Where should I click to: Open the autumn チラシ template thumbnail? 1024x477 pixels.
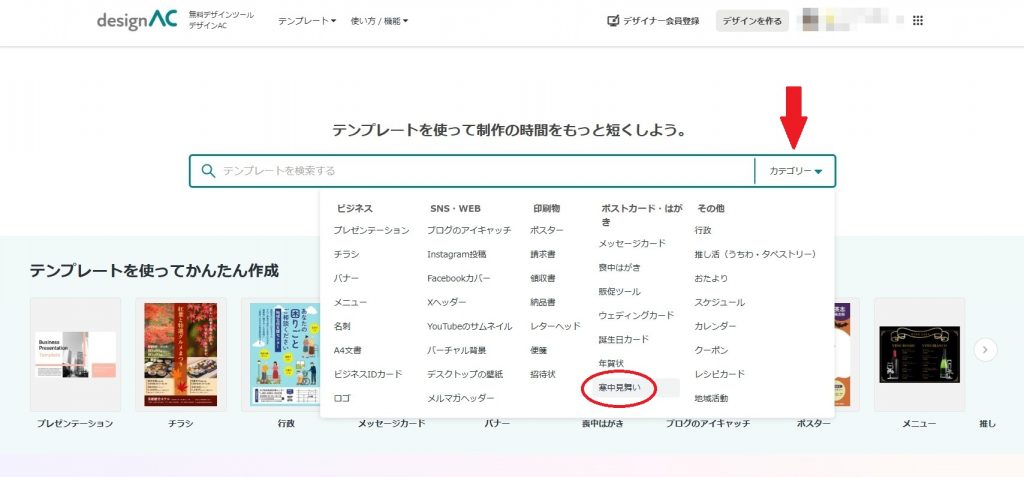[x=181, y=355]
